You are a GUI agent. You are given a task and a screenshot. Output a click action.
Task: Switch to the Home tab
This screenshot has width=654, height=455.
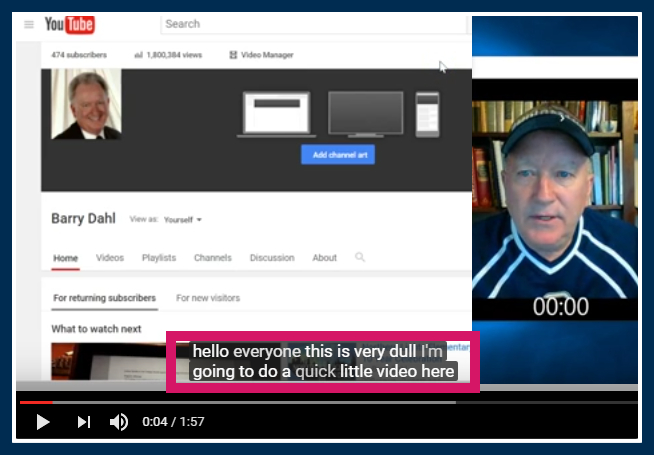pos(65,258)
